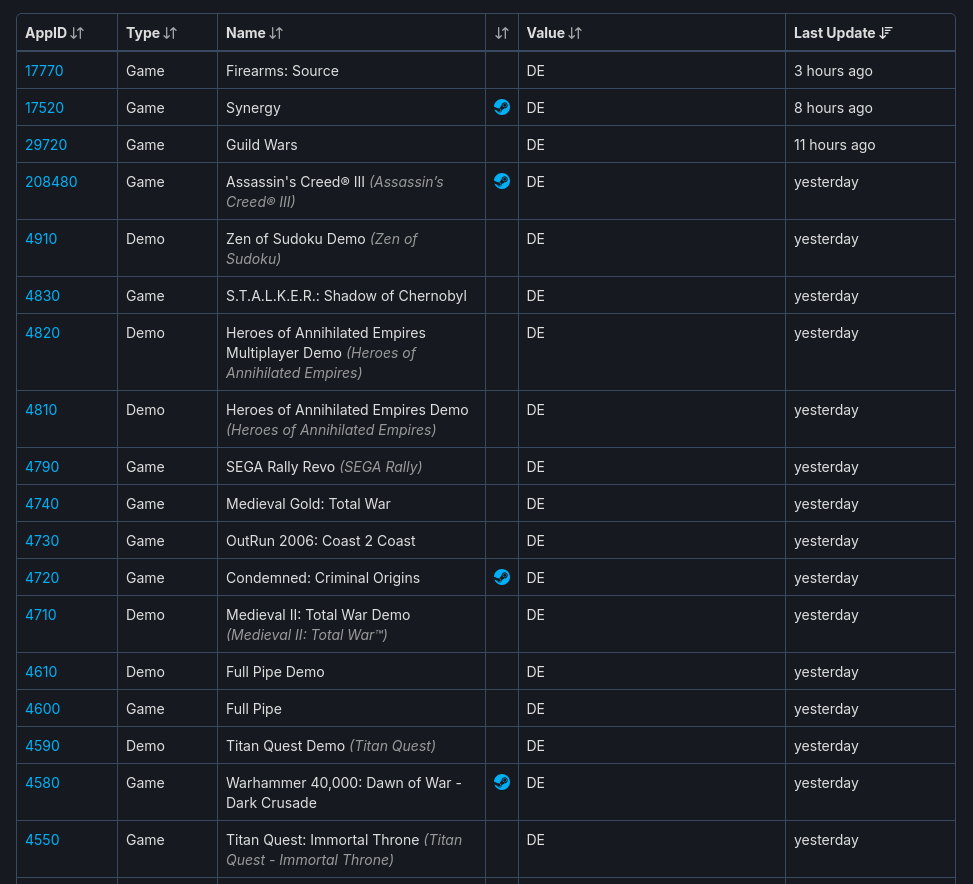Open AppID 4720 link
This screenshot has width=973, height=884.
click(42, 578)
